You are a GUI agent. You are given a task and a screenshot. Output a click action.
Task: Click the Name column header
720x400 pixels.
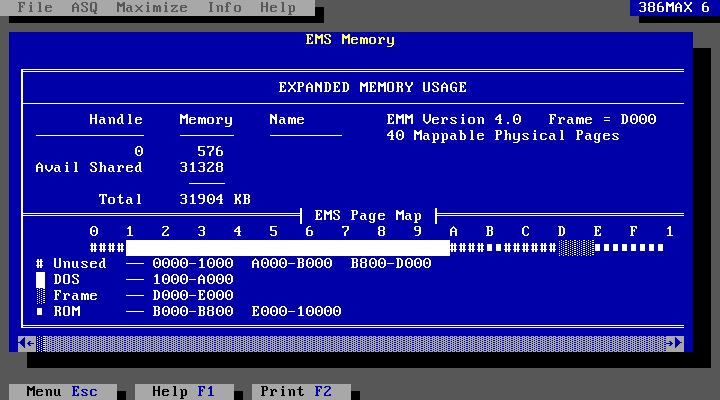click(x=287, y=119)
